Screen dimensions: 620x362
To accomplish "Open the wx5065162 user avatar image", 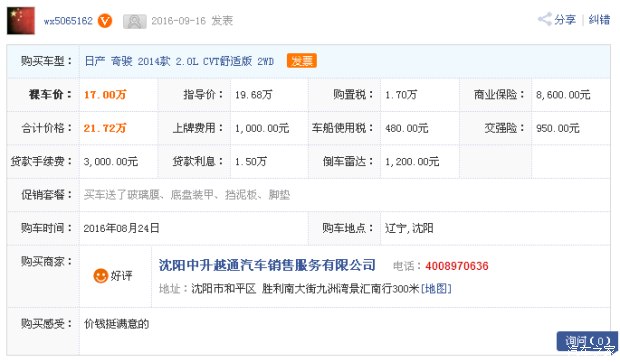I will click(21, 21).
